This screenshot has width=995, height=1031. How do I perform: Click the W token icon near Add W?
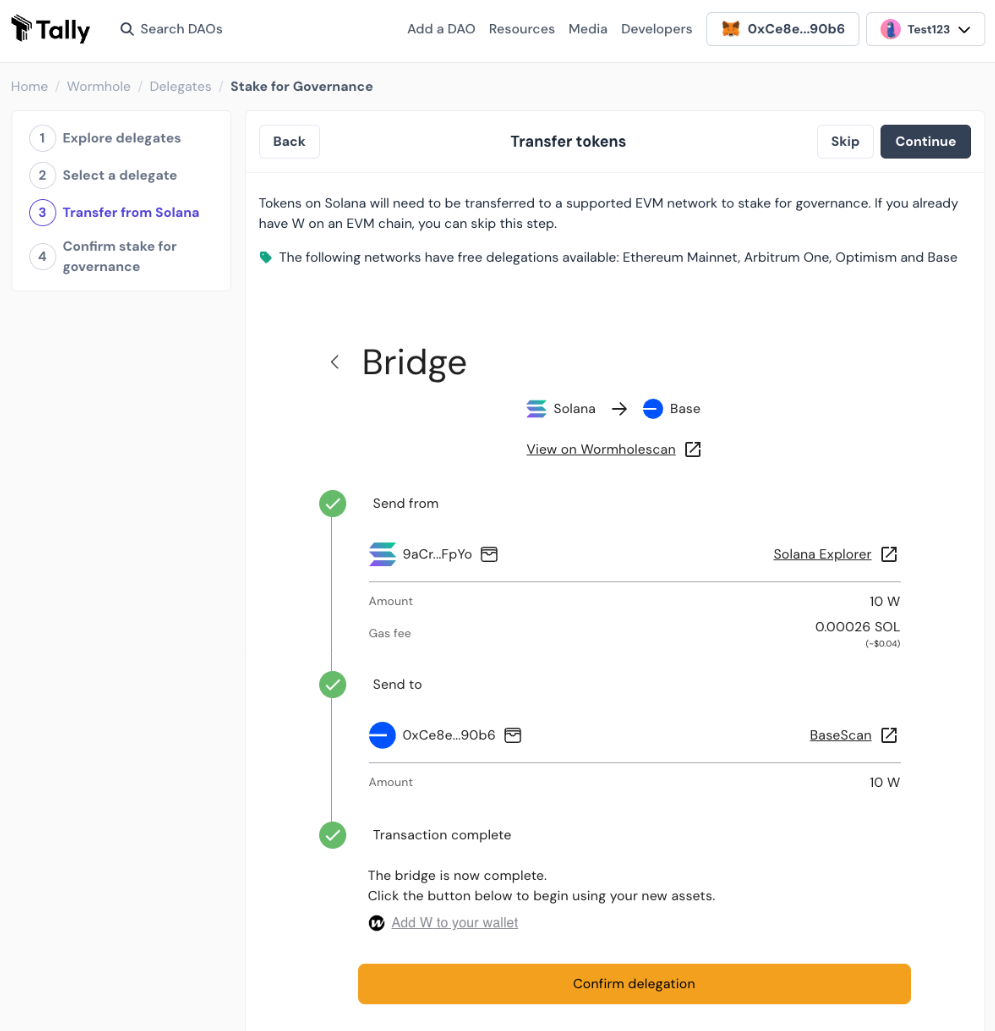coord(376,923)
